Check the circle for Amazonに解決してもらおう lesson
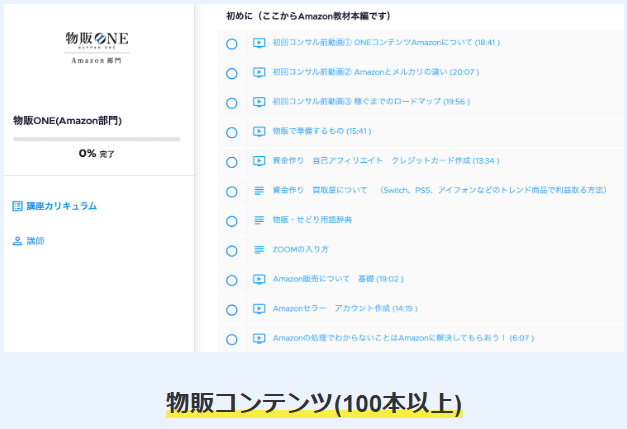Image resolution: width=627 pixels, height=429 pixels. pyautogui.click(x=231, y=338)
